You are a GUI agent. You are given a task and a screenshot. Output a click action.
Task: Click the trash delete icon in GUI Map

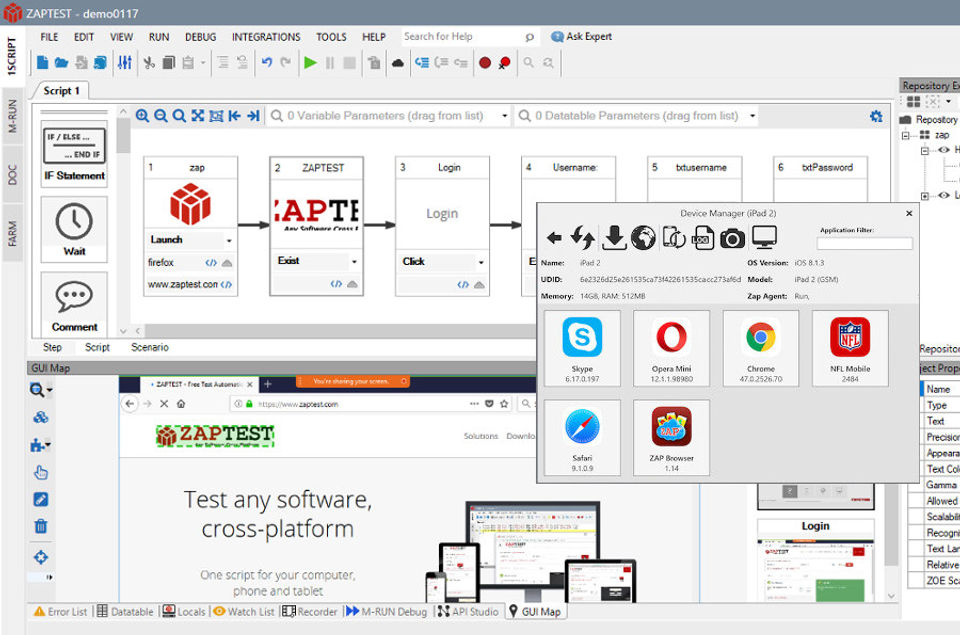click(41, 526)
